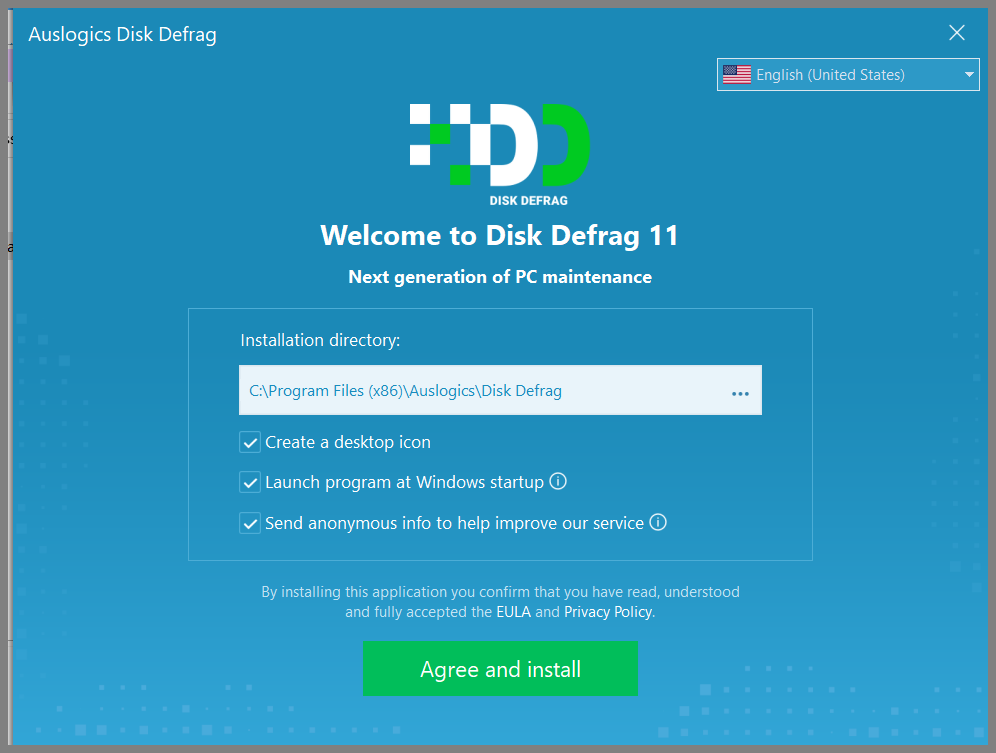The height and width of the screenshot is (753, 996).
Task: Browse for installation directory with ellipsis button
Action: (x=740, y=393)
